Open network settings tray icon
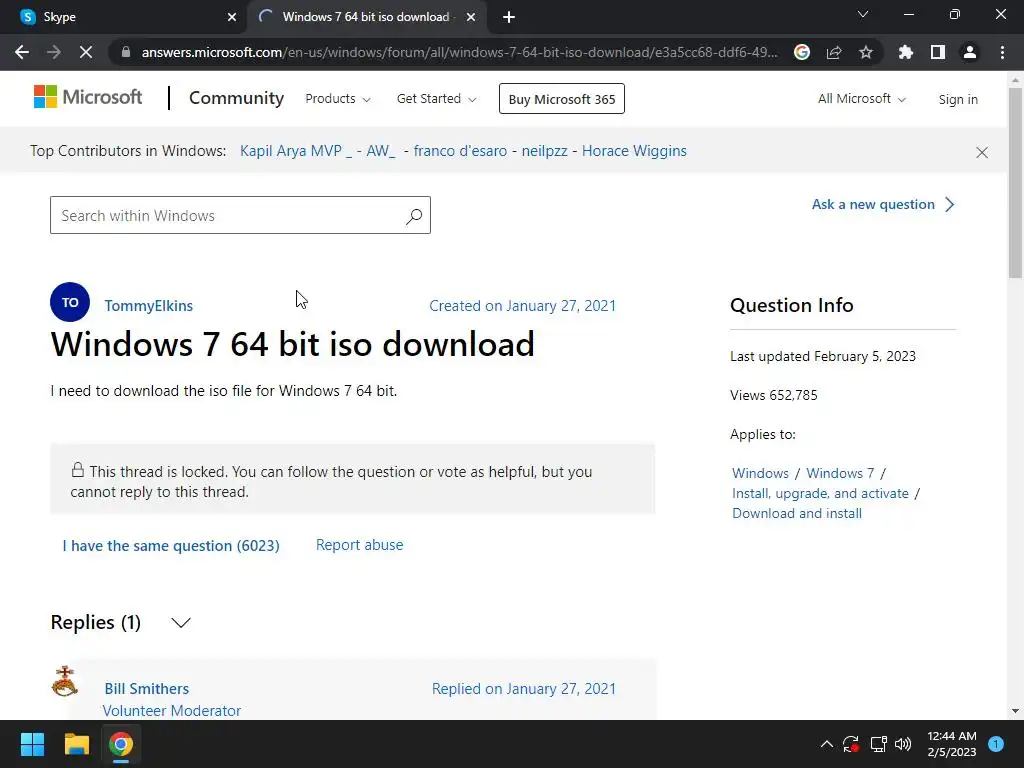This screenshot has width=1024, height=768. (878, 744)
